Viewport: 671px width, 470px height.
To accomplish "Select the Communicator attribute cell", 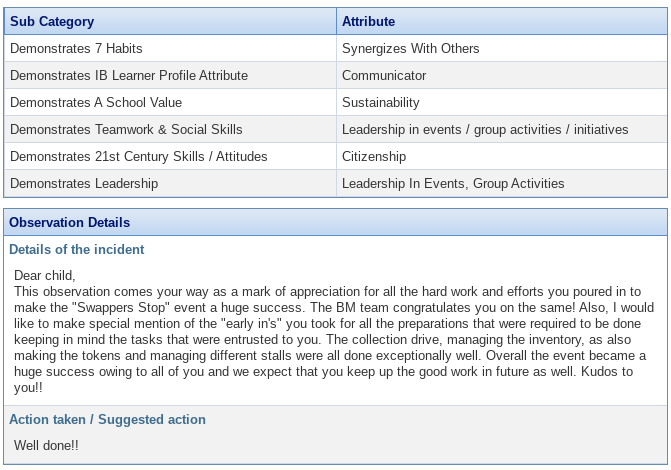I will 502,75.
